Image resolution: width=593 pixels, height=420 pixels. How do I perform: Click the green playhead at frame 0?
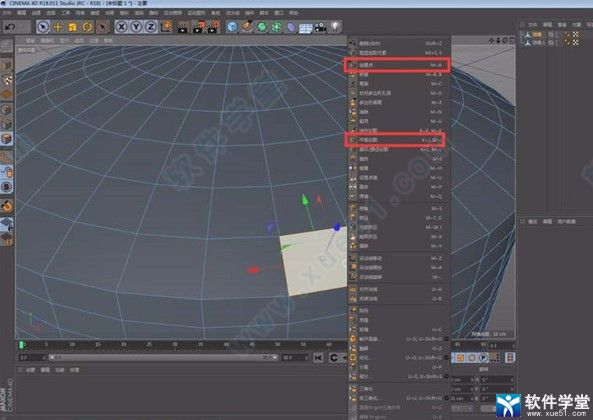point(22,345)
